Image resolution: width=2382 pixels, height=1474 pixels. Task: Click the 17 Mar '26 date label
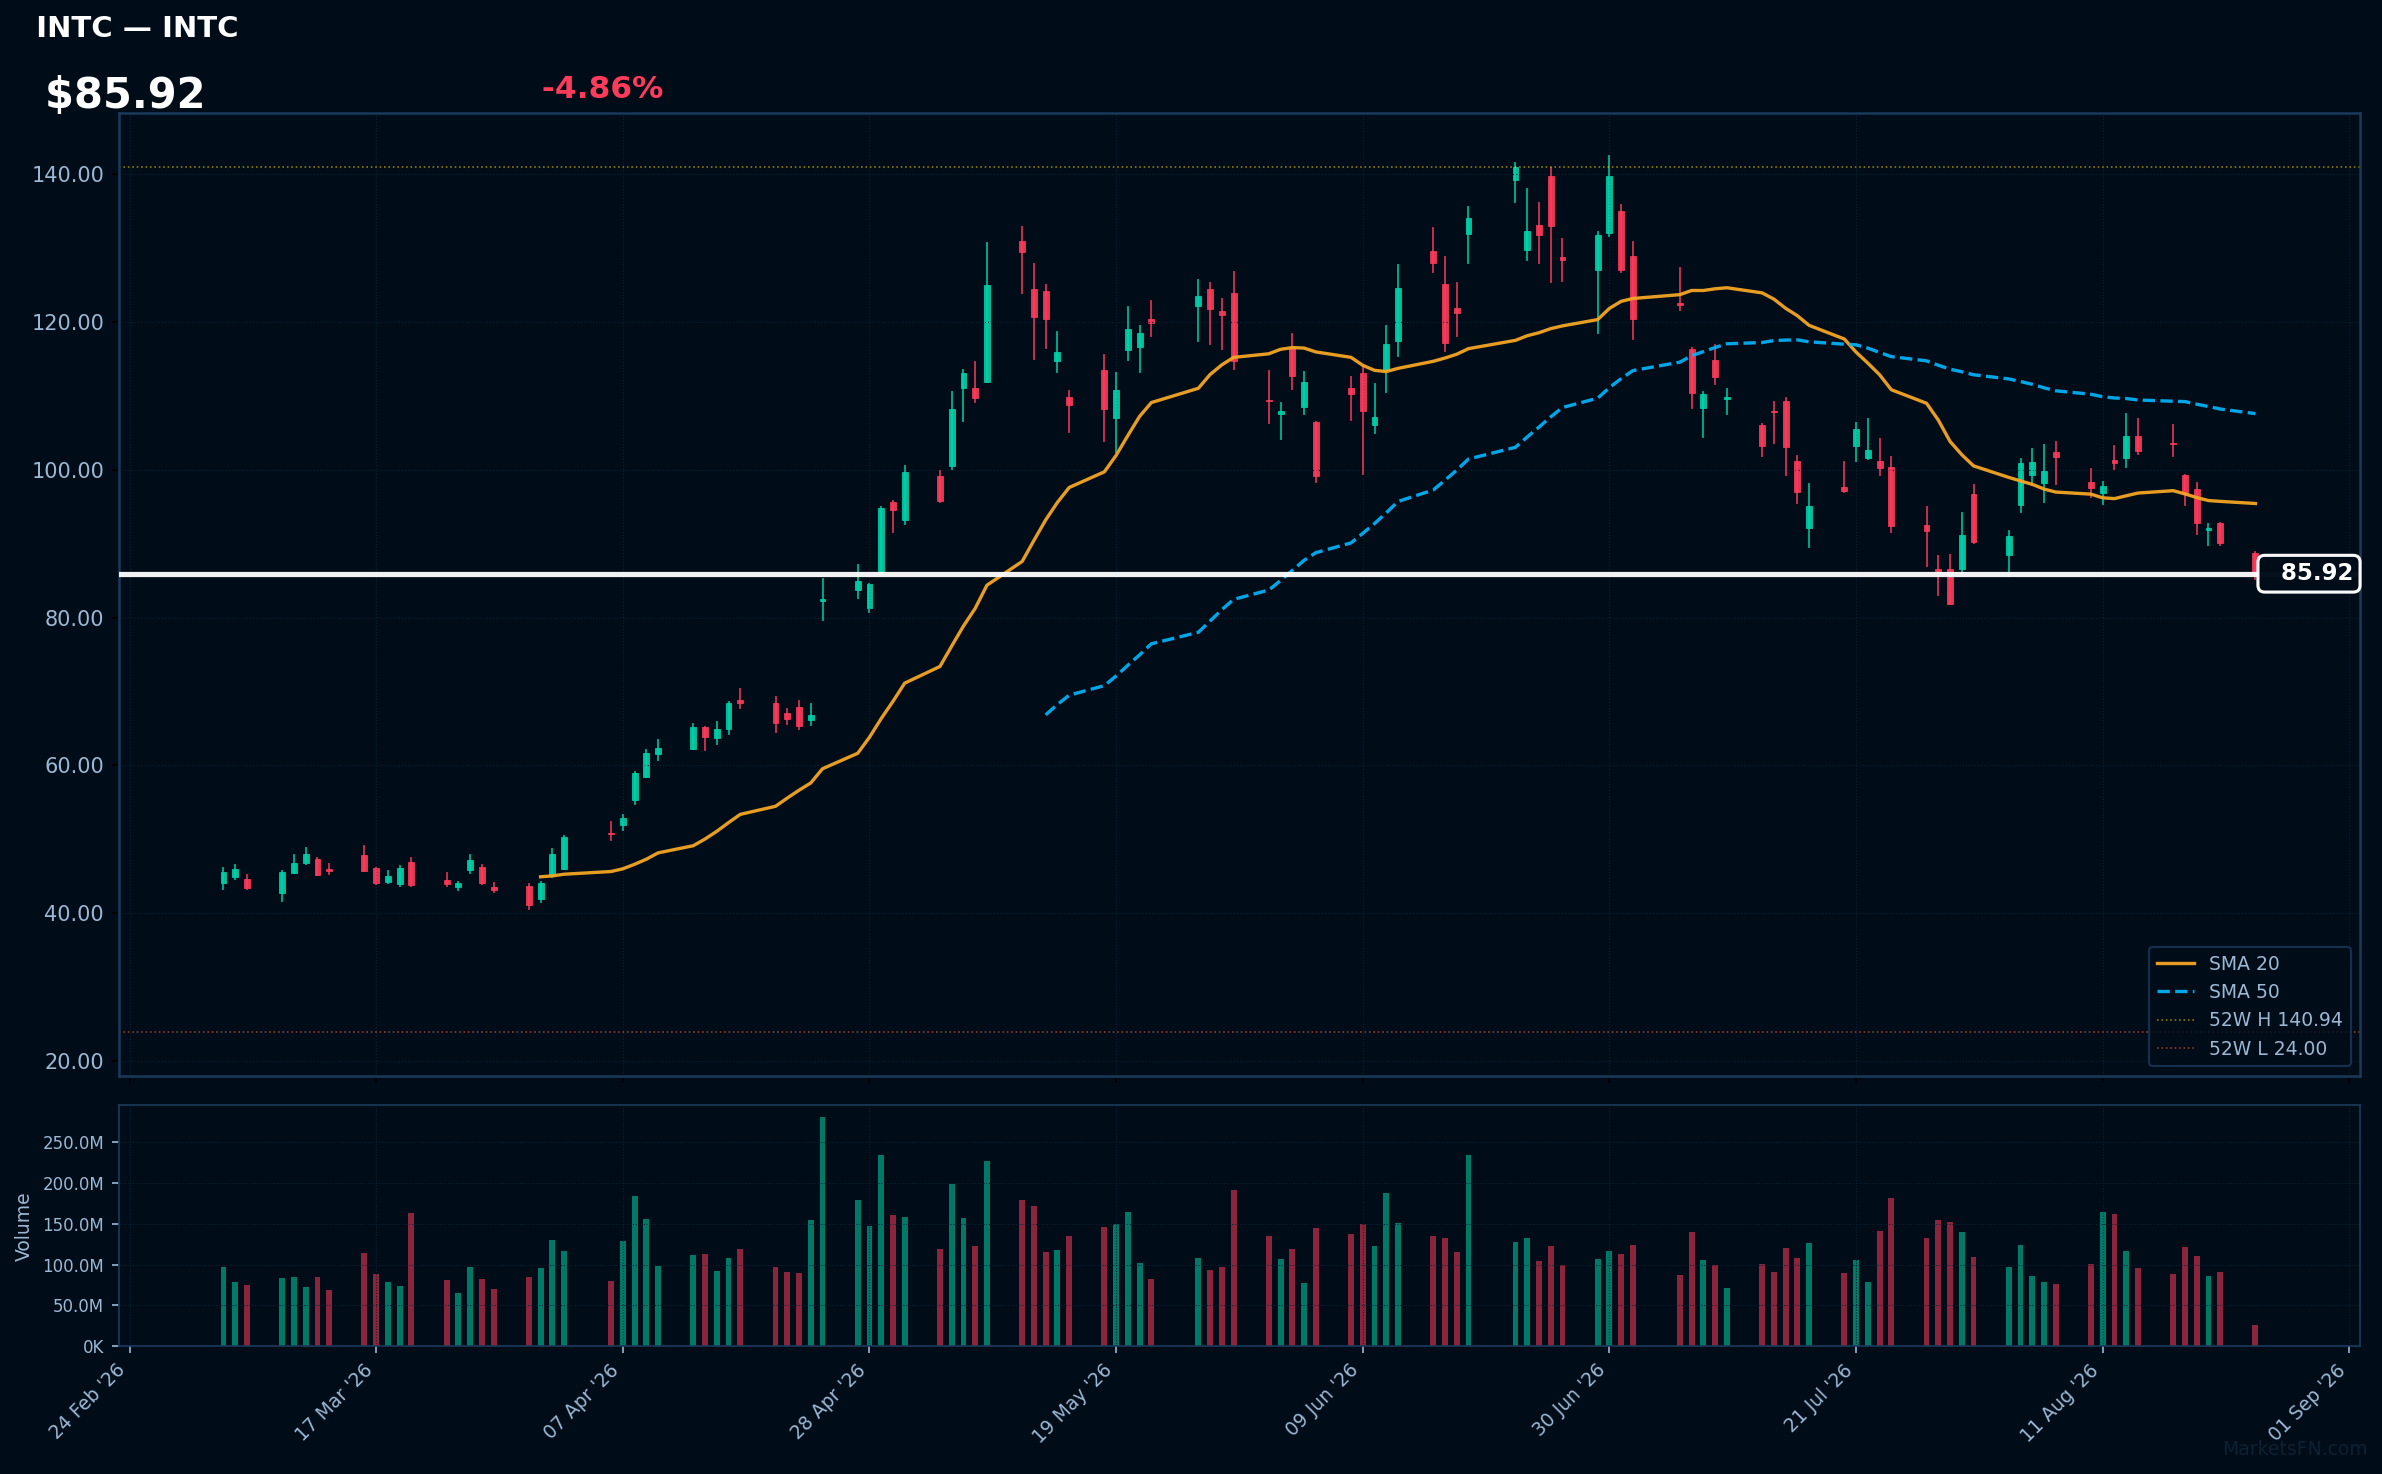[333, 1401]
